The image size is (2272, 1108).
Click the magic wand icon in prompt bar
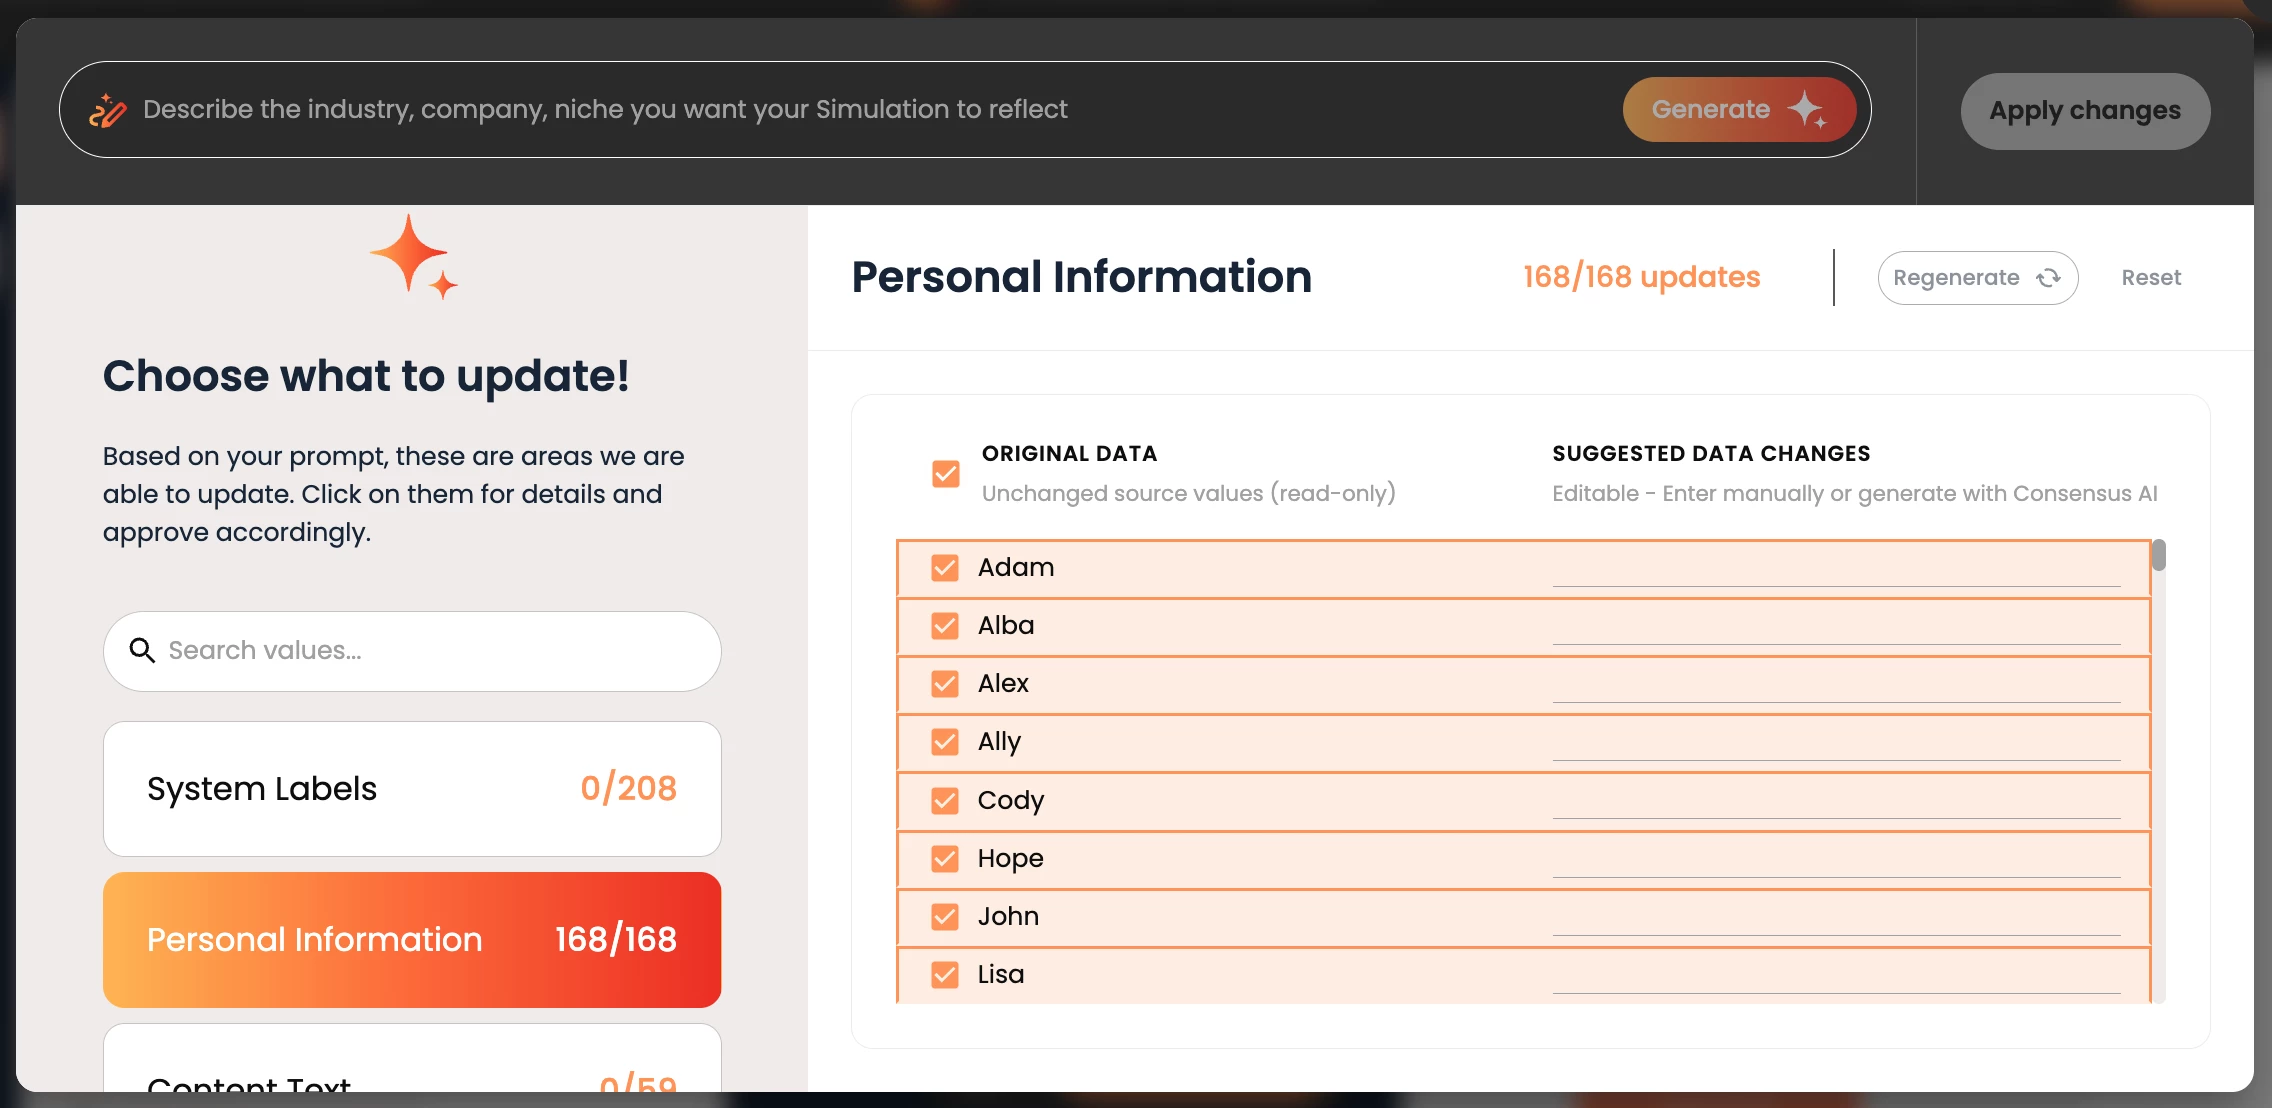108,110
